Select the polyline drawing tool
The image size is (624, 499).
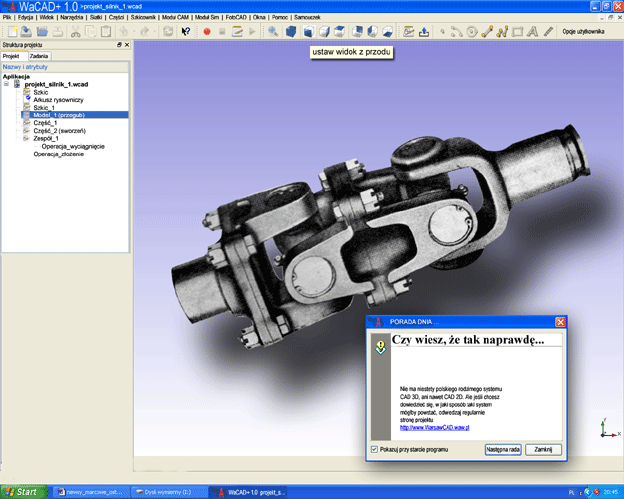click(502, 31)
